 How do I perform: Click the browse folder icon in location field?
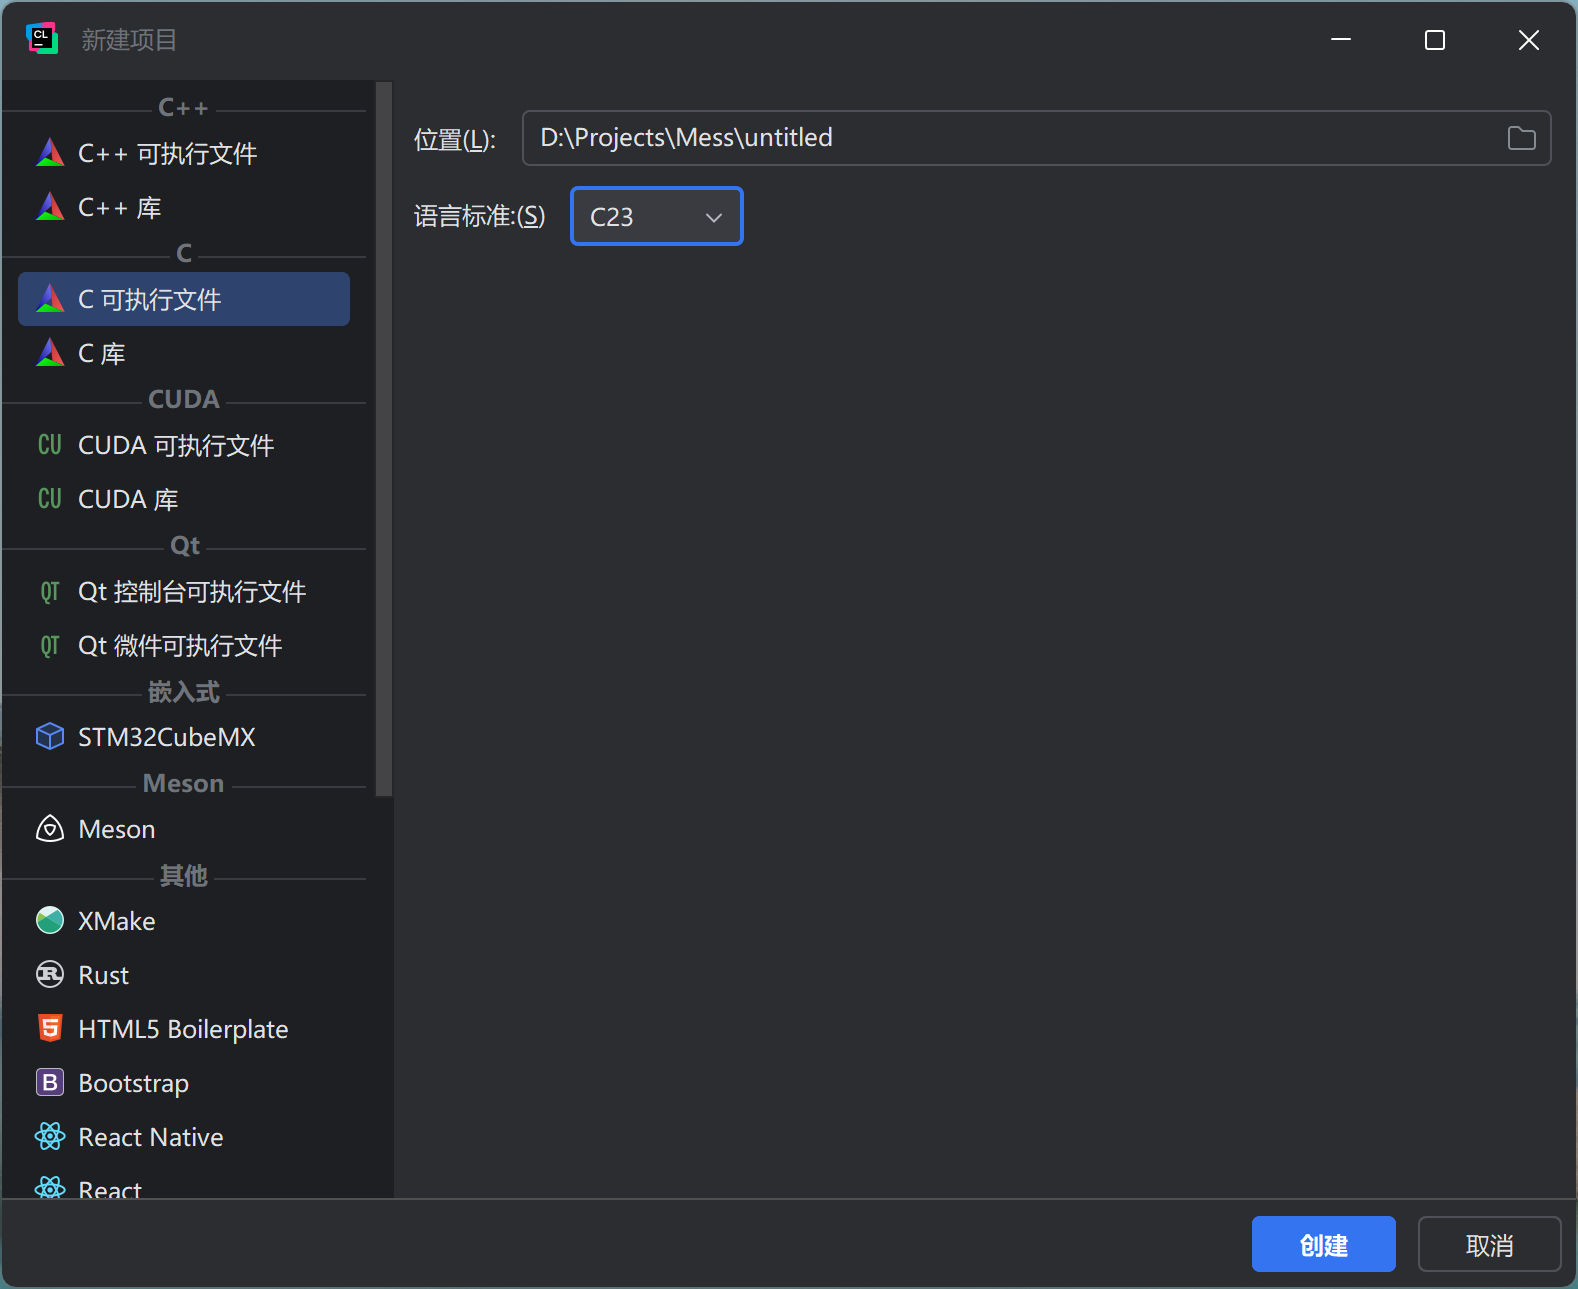1521,138
